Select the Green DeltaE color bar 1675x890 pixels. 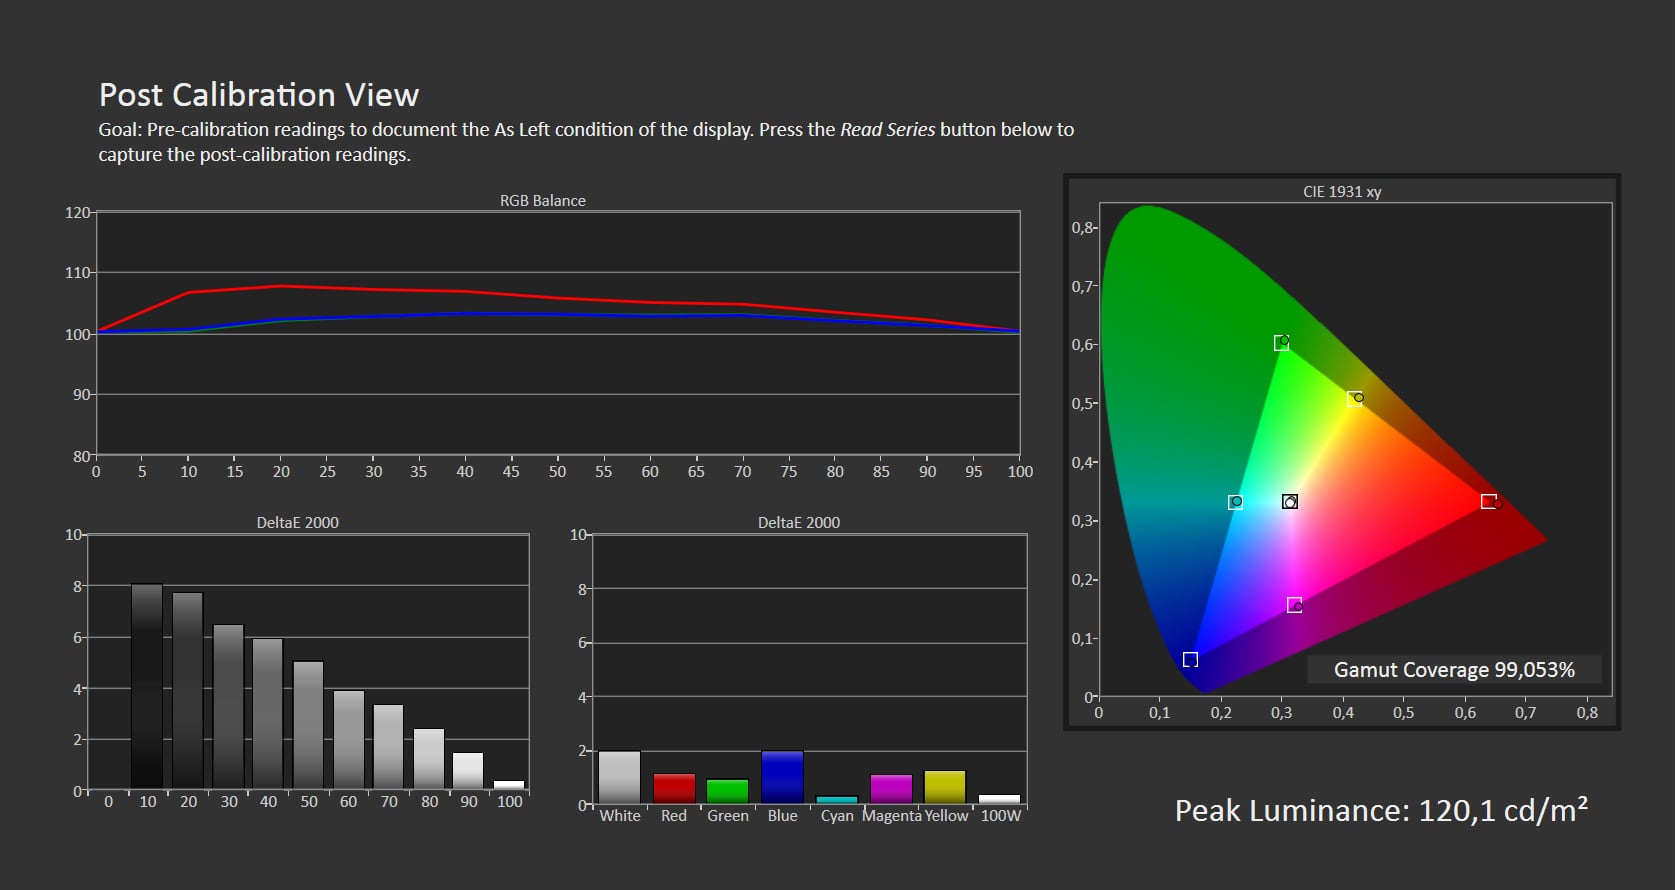[x=727, y=791]
